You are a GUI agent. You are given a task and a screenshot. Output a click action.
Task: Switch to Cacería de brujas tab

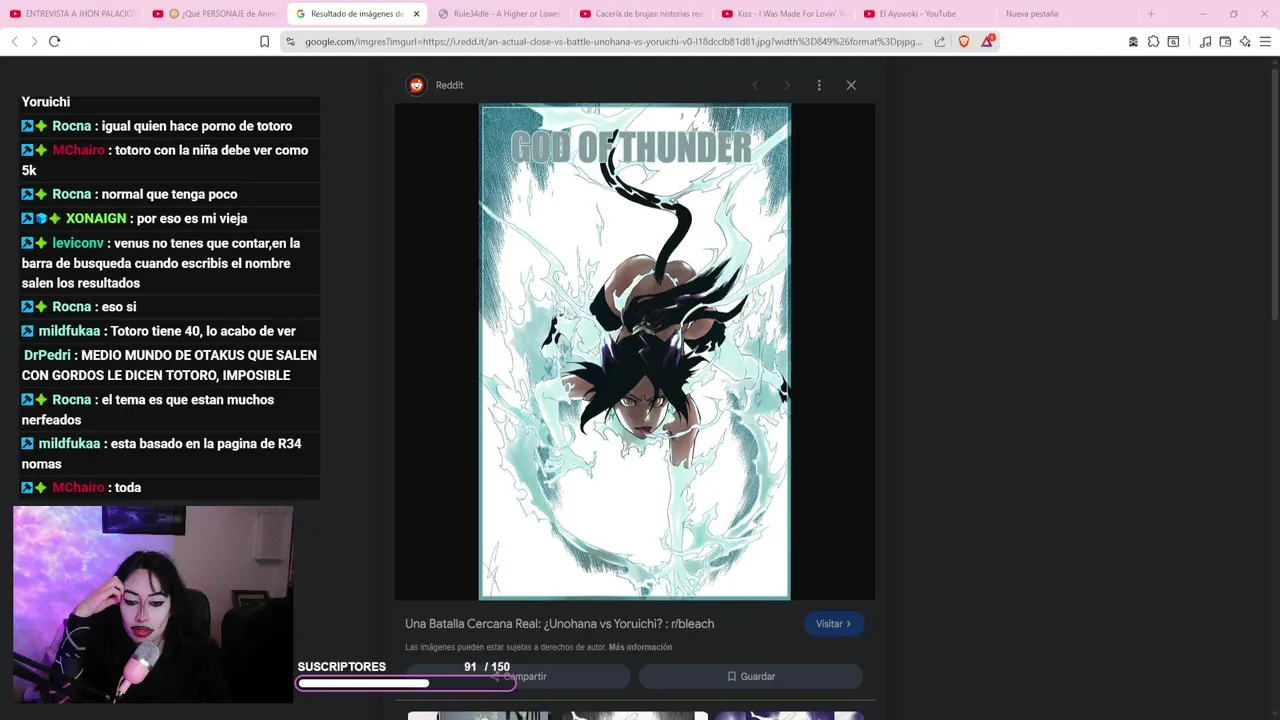[x=643, y=14]
